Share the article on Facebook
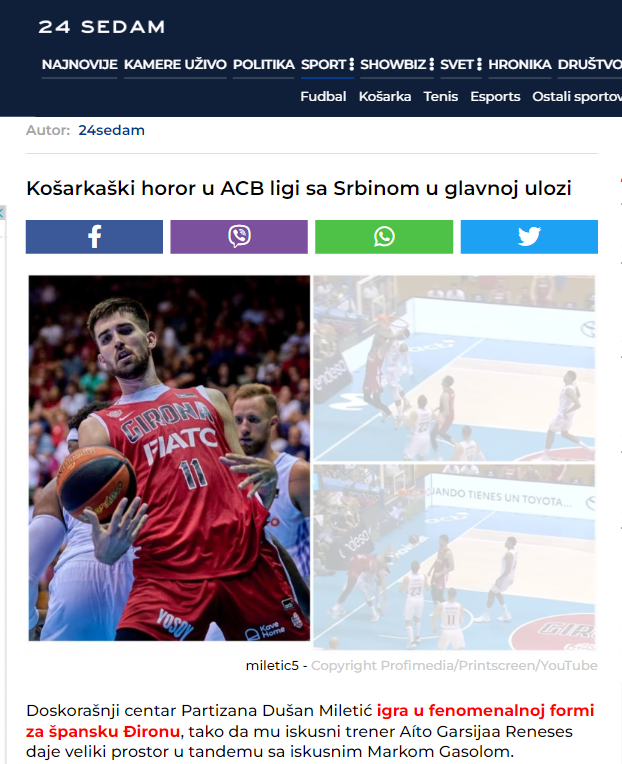The height and width of the screenshot is (764, 622). (x=94, y=237)
